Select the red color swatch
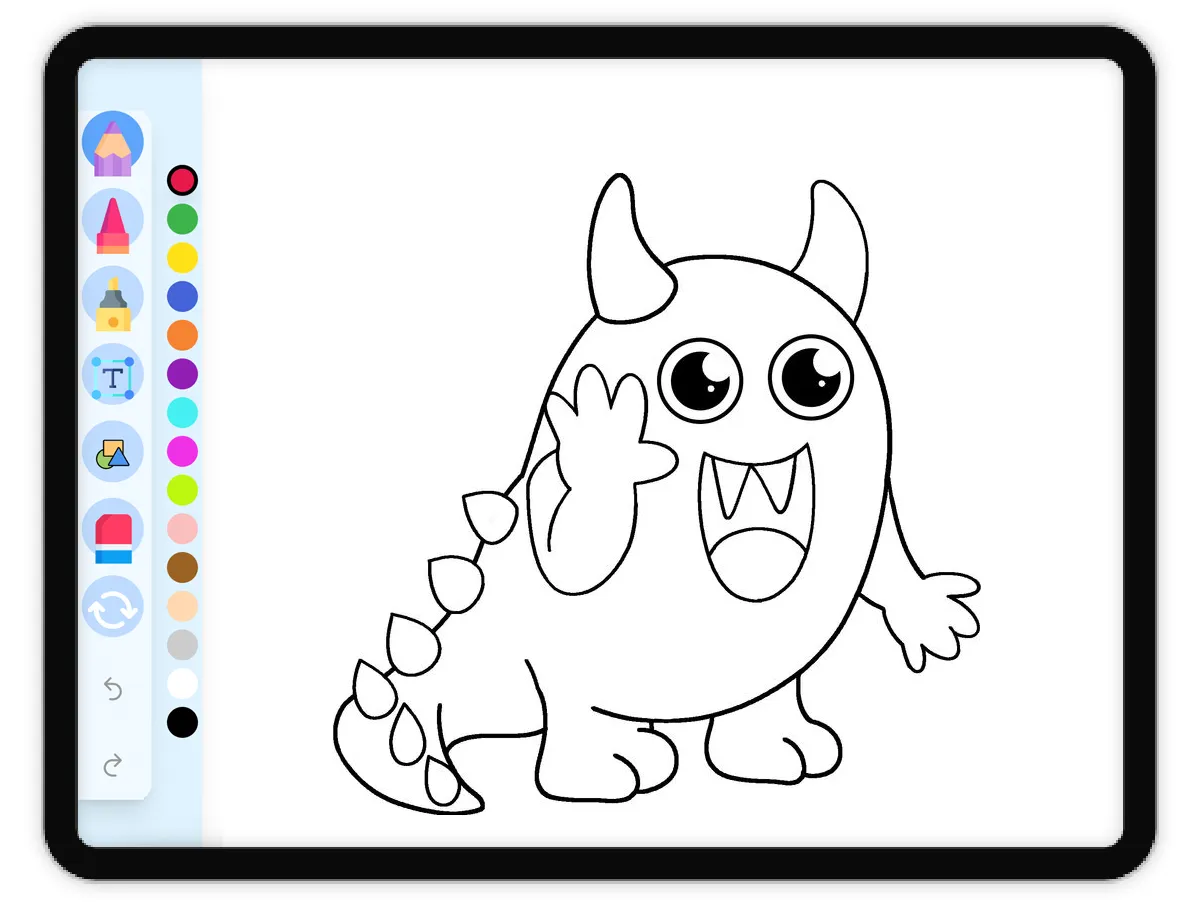The height and width of the screenshot is (906, 1200). 182,181
